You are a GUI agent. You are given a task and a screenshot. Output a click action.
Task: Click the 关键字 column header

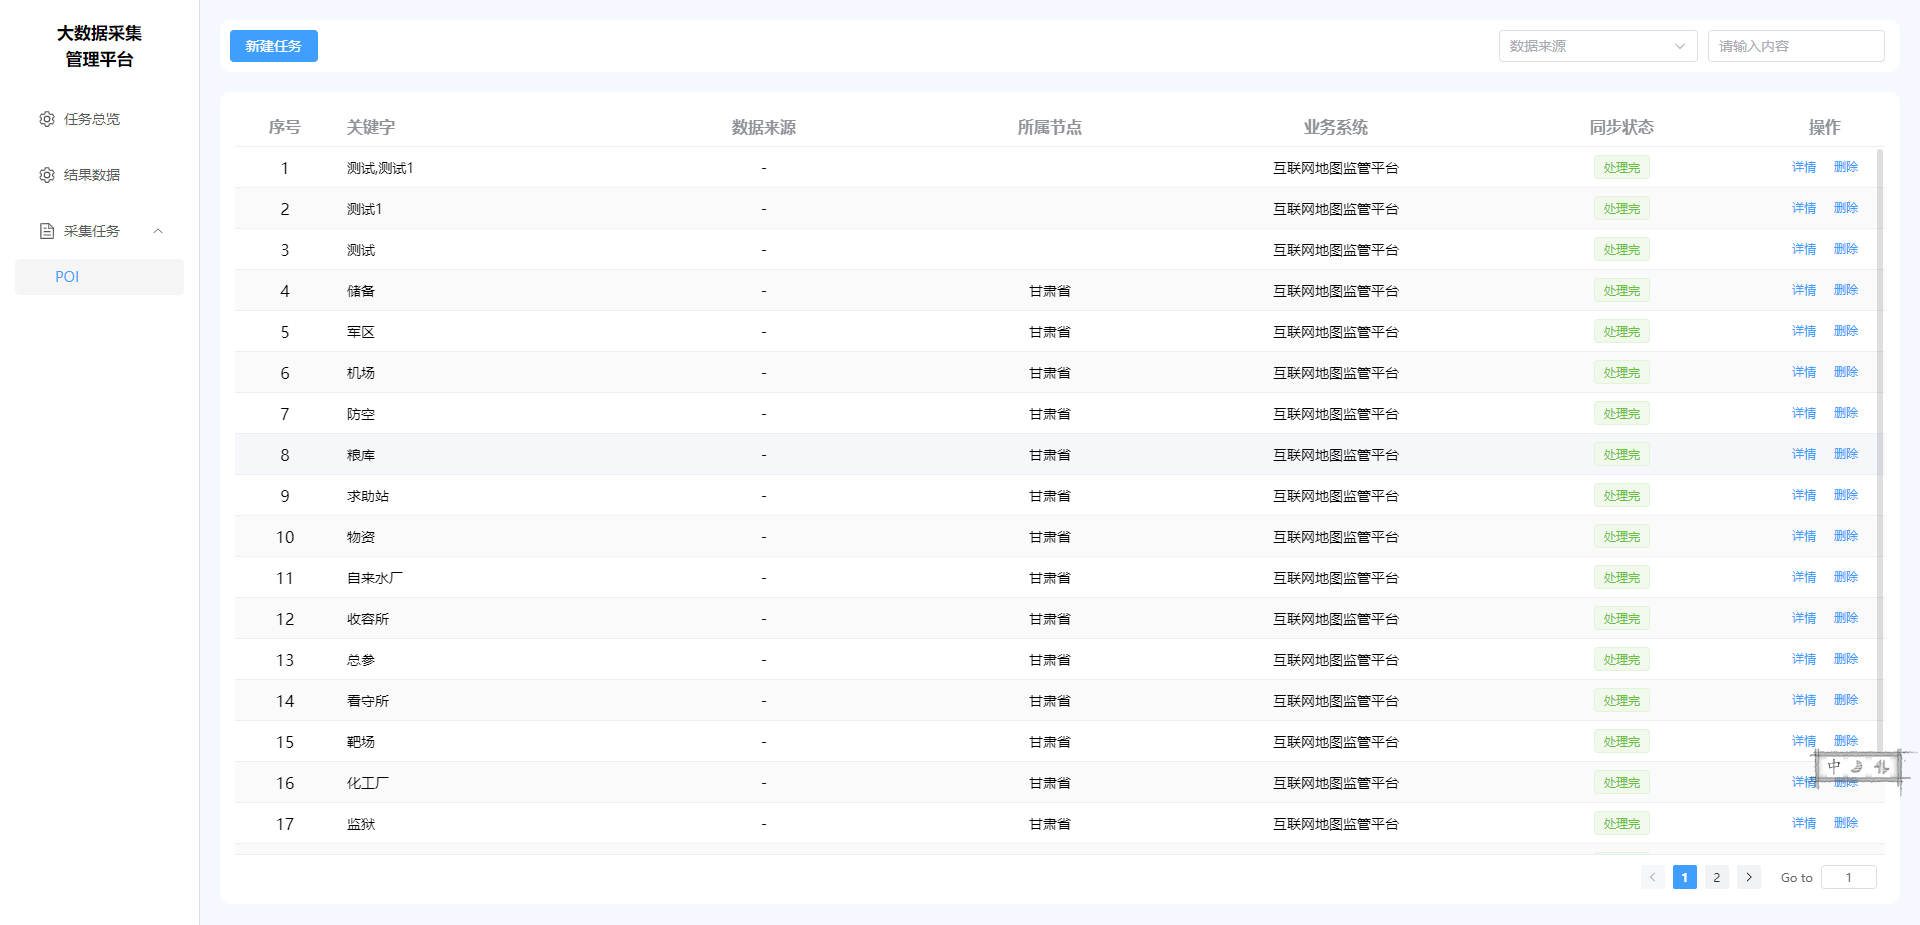tap(371, 127)
